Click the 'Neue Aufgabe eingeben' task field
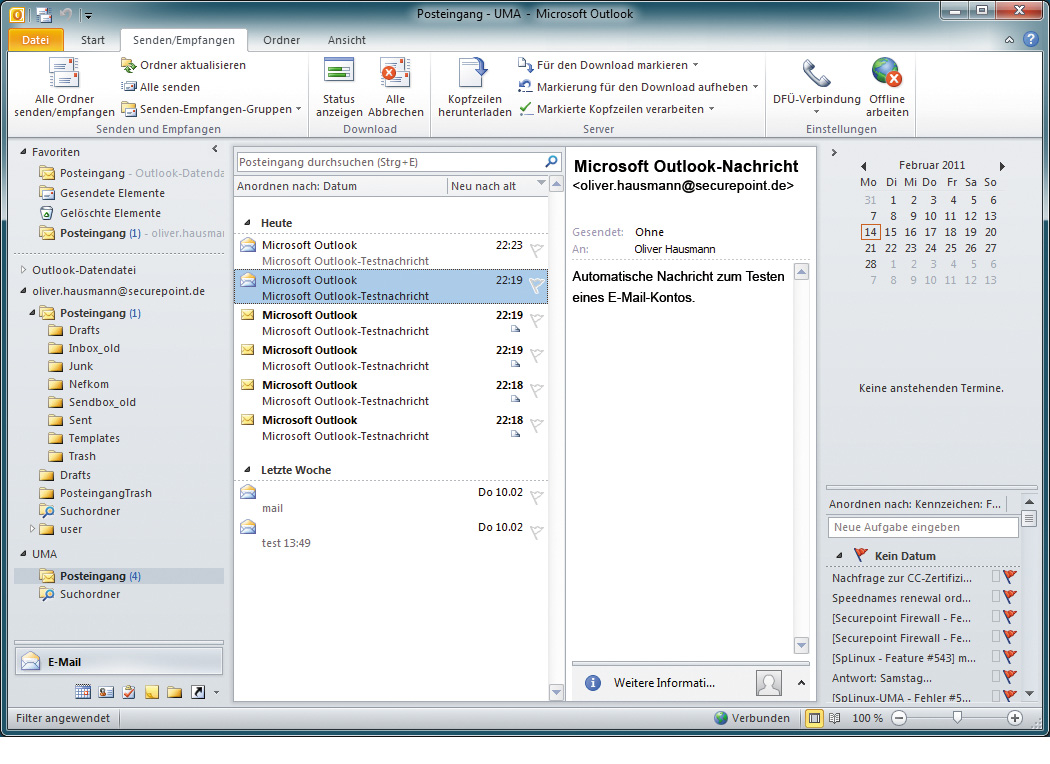The image size is (1050, 764). coord(923,527)
